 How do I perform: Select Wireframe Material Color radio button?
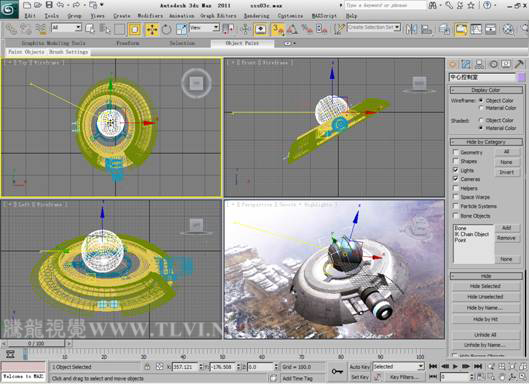pyautogui.click(x=481, y=108)
